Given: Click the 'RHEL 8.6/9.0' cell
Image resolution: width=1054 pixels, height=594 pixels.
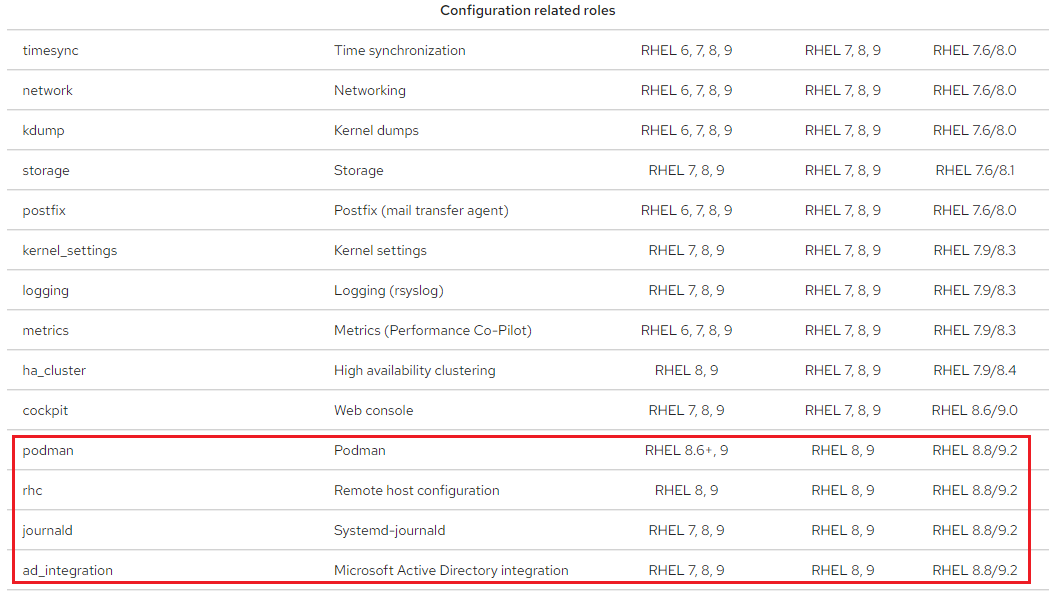Looking at the screenshot, I should click(975, 410).
